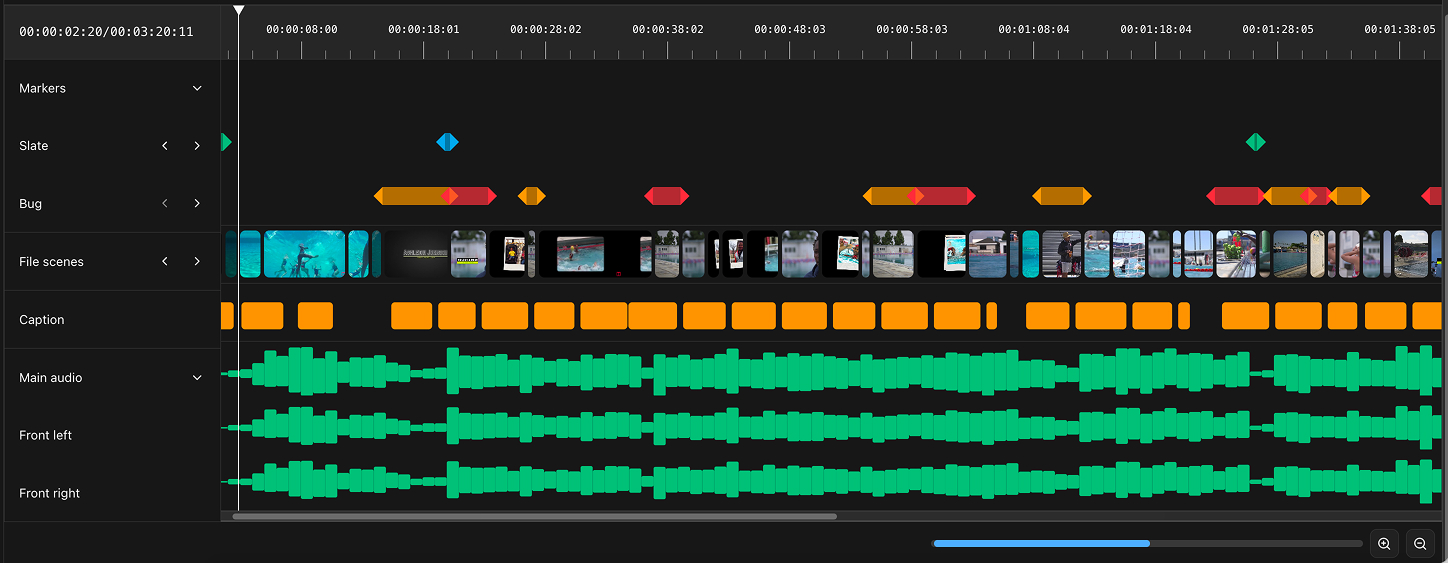Collapse the Markers section
1448x563 pixels.
[x=197, y=88]
